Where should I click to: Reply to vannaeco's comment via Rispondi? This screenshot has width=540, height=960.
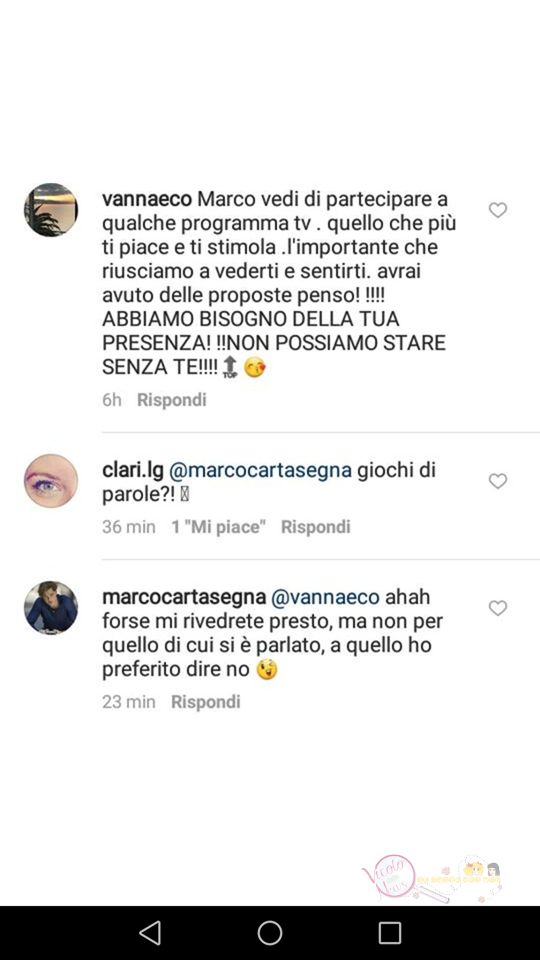pyautogui.click(x=171, y=400)
